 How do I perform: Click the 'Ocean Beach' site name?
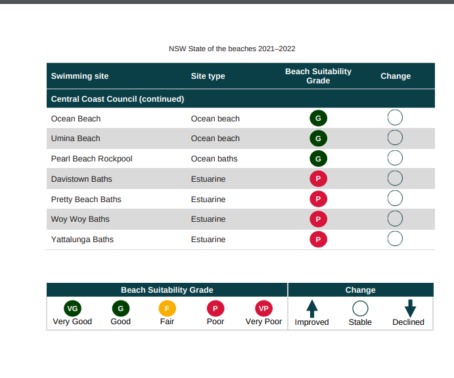pos(76,119)
